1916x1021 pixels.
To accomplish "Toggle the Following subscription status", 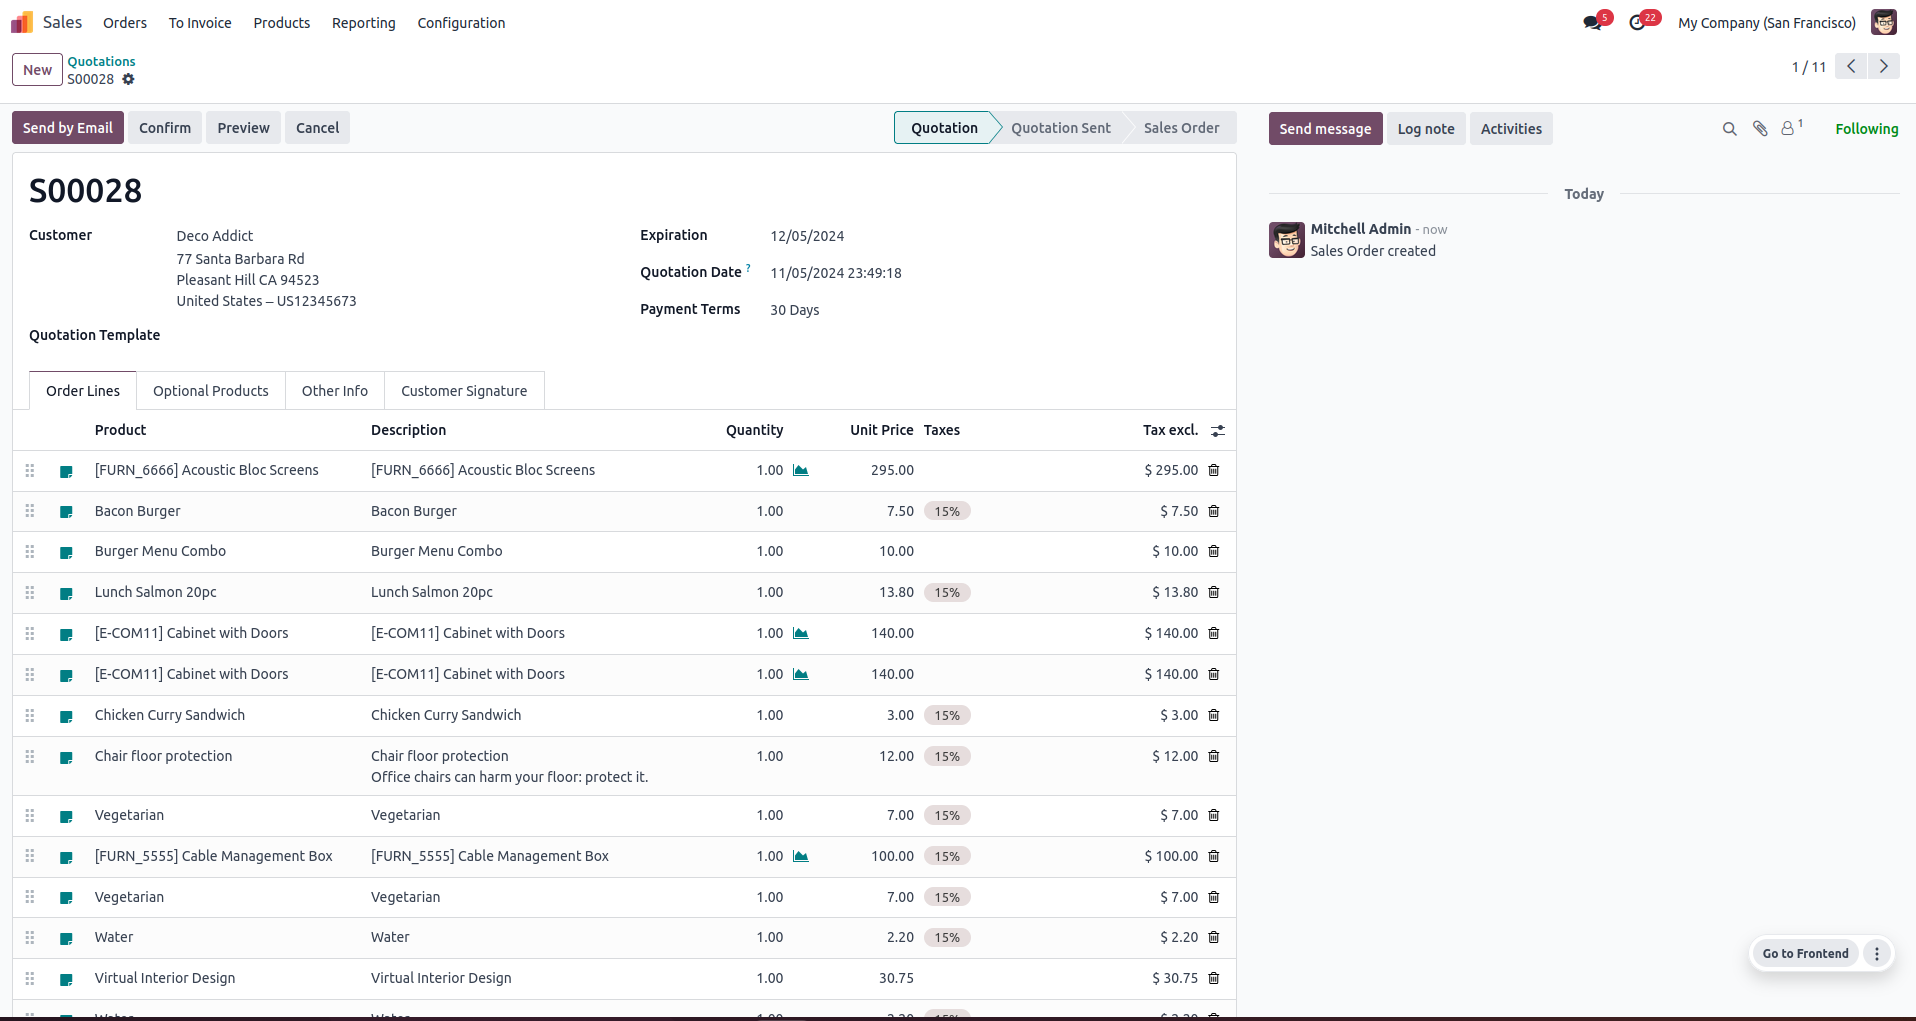I will 1866,129.
